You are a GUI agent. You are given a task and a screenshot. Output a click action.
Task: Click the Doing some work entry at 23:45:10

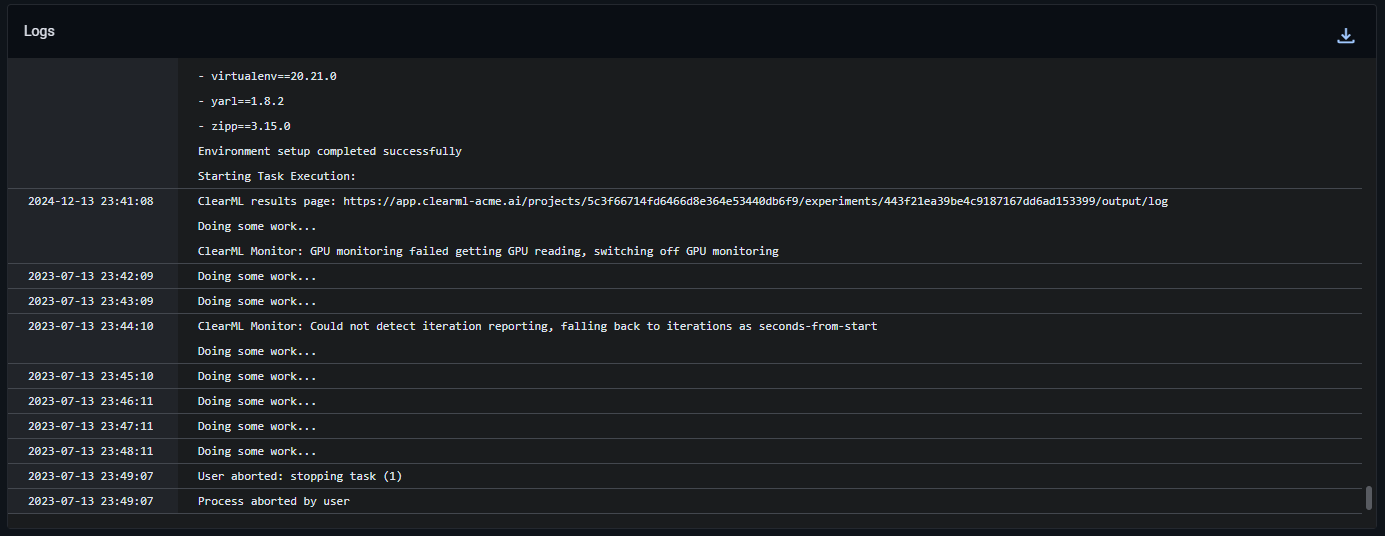click(x=257, y=376)
